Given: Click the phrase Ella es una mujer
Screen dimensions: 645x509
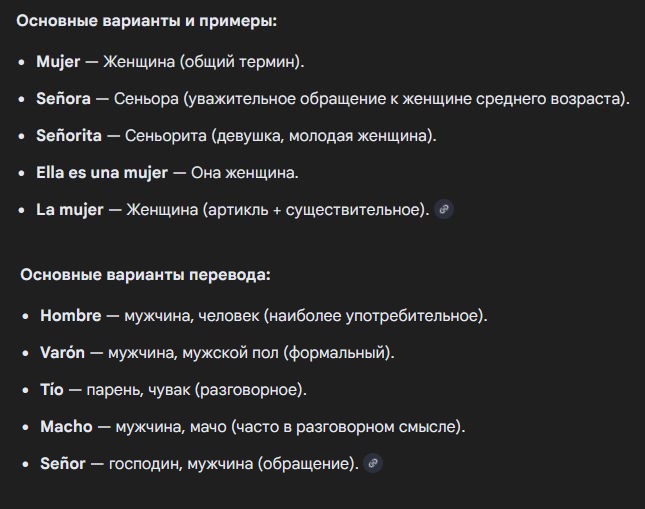Looking at the screenshot, I should pyautogui.click(x=102, y=173).
